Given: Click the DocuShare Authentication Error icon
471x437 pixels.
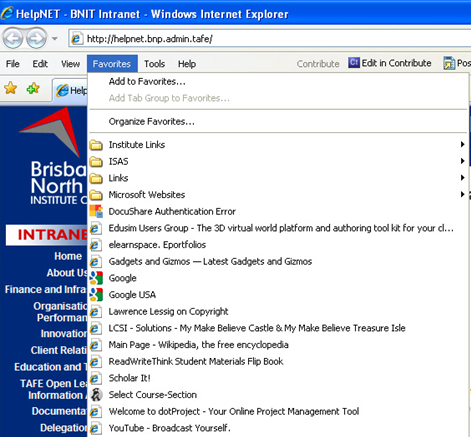Looking at the screenshot, I should [96, 211].
